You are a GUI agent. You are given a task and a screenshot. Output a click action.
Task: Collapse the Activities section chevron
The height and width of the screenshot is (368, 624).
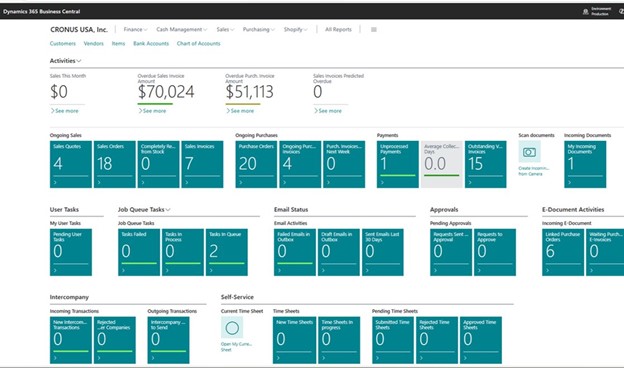(x=79, y=61)
